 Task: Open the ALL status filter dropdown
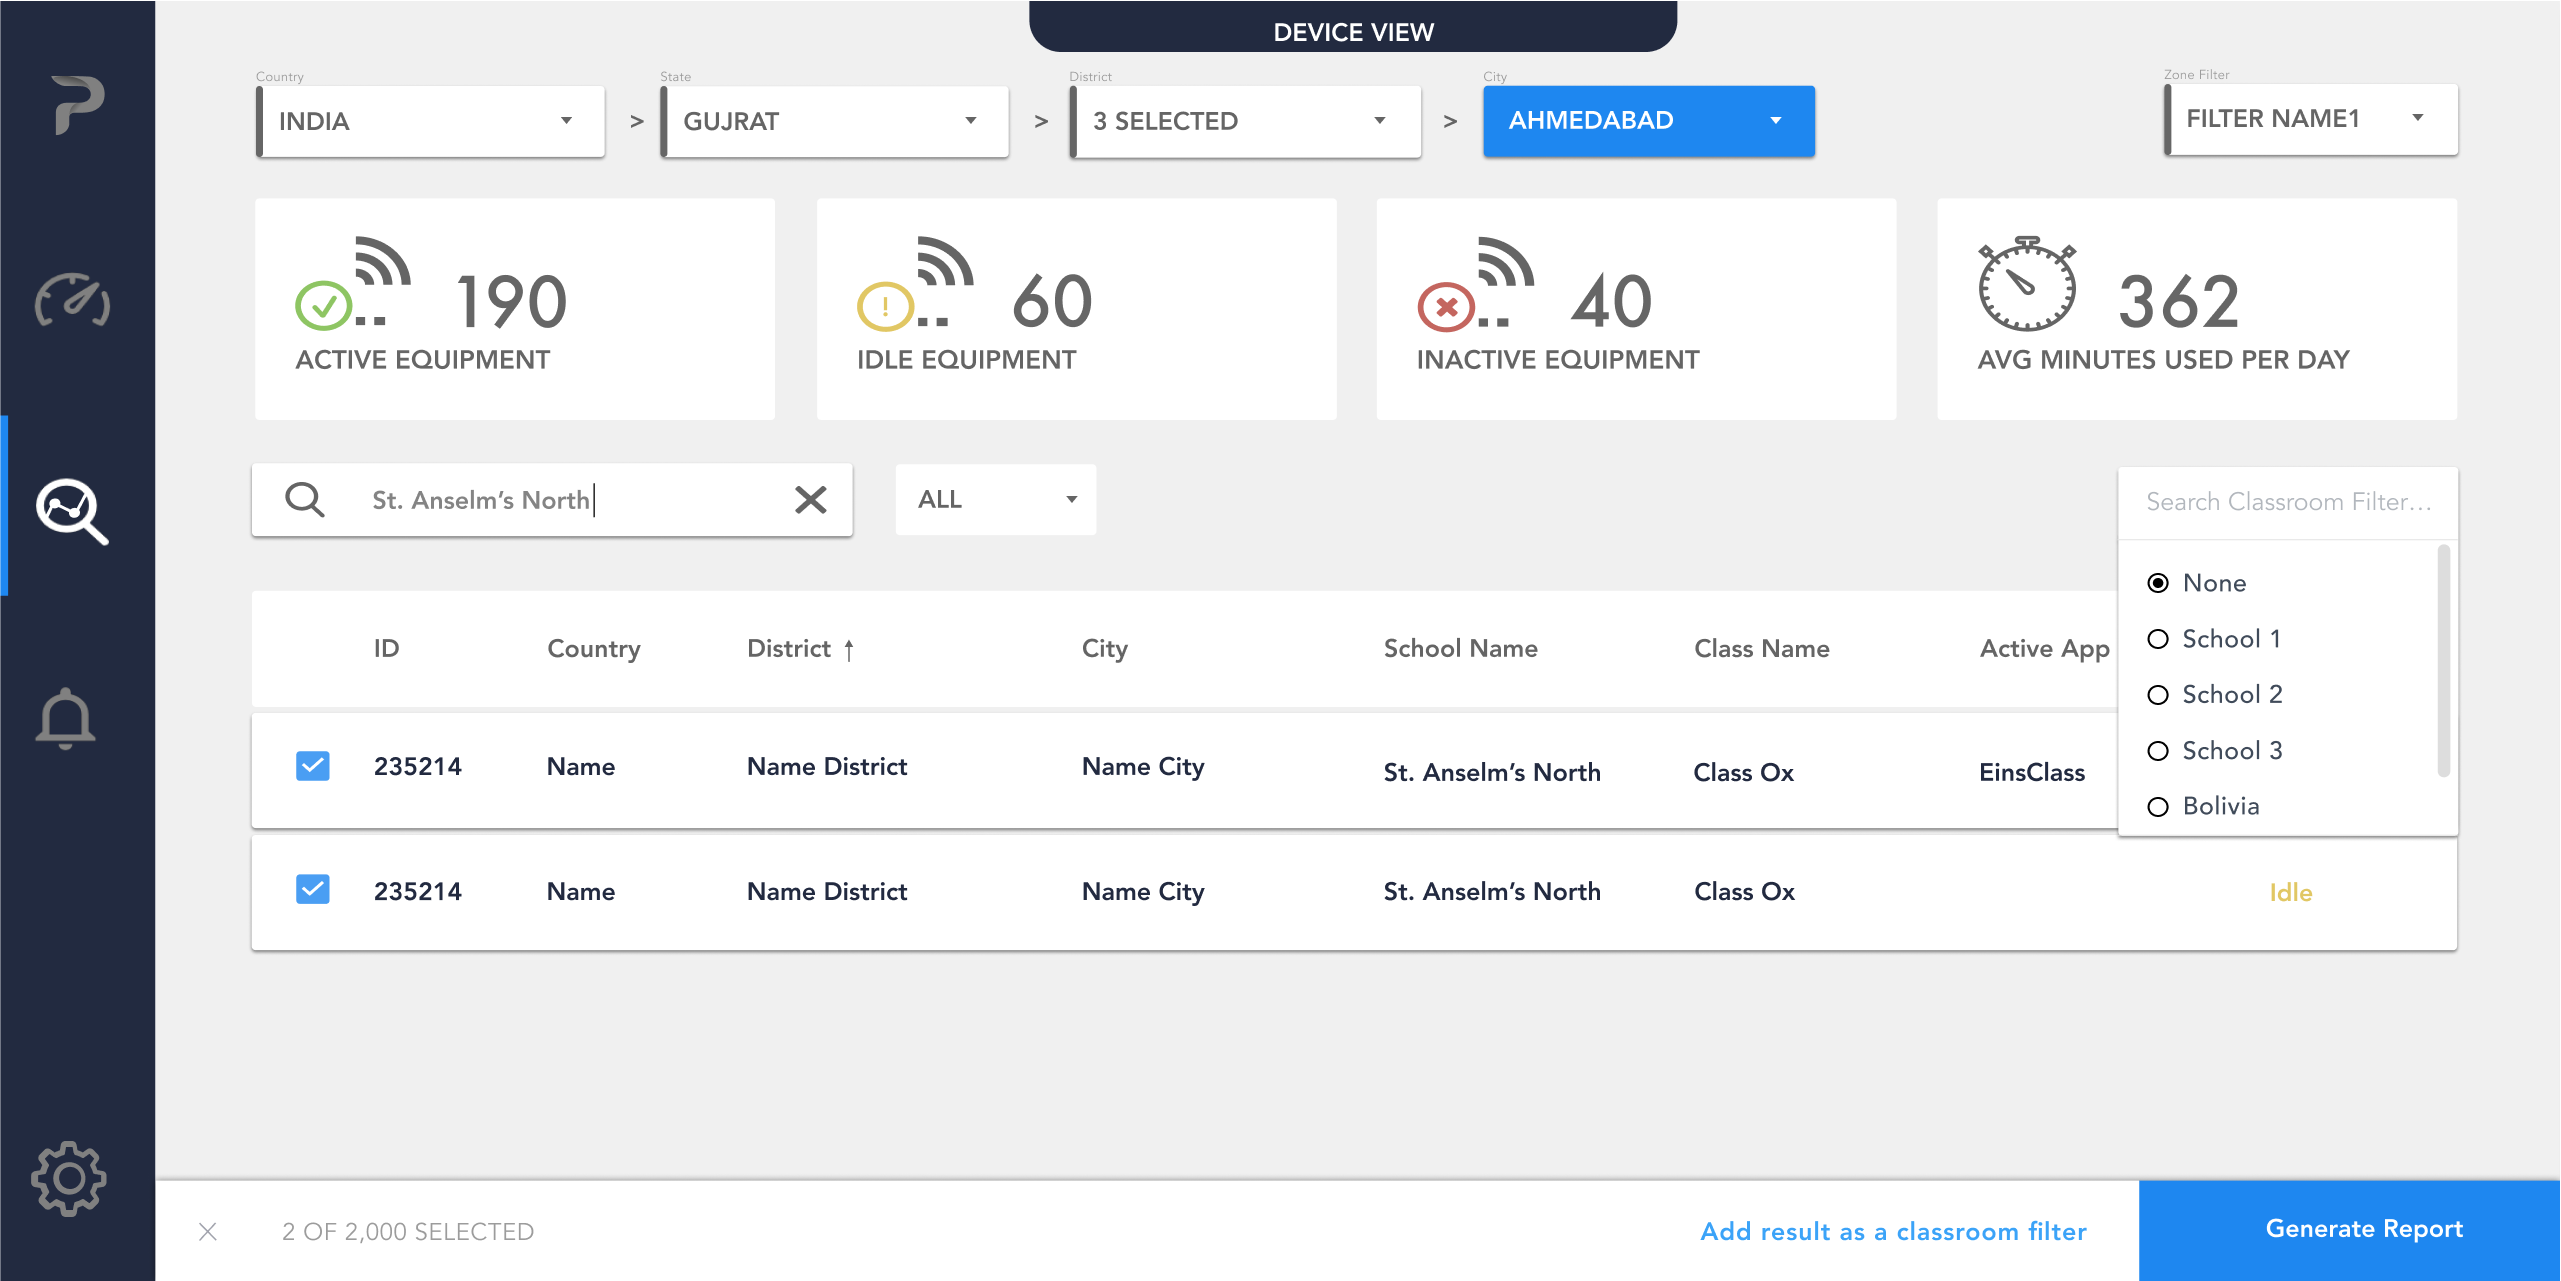click(996, 499)
